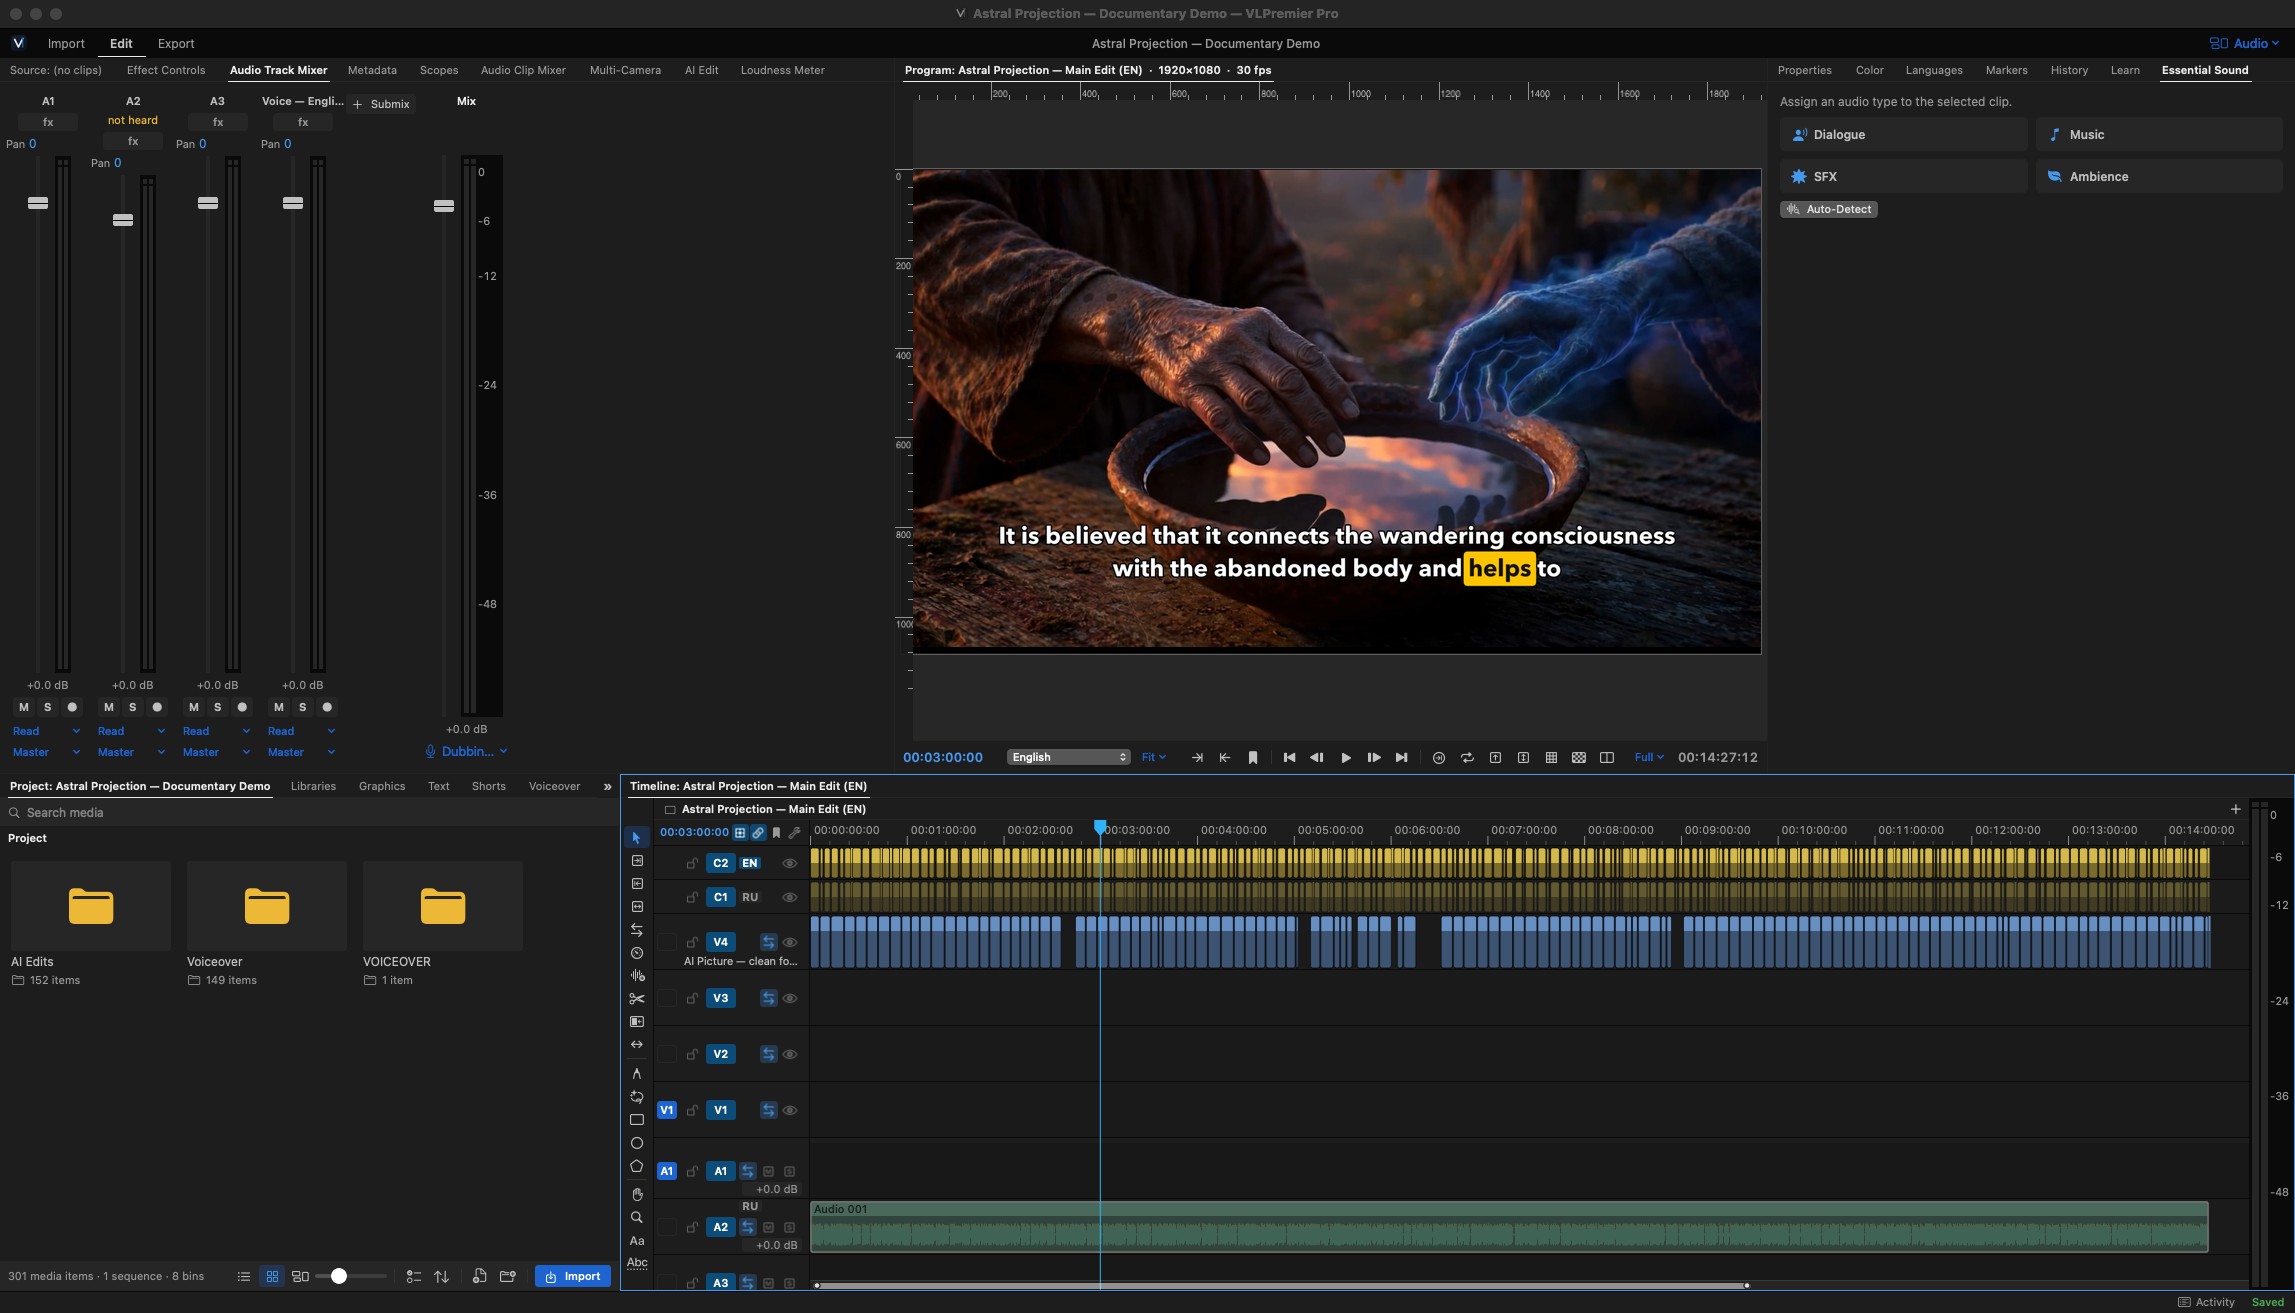Image resolution: width=2295 pixels, height=1313 pixels.
Task: Select the slip tool double-arrow icon
Action: coord(636,1045)
